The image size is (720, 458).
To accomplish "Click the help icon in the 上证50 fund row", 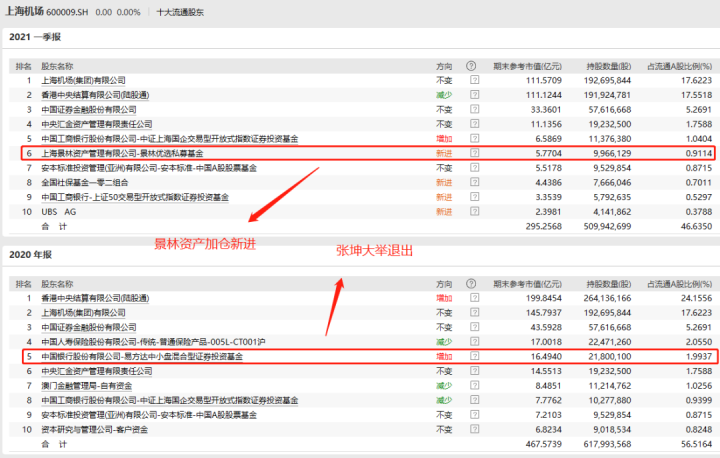I will 474,197.
